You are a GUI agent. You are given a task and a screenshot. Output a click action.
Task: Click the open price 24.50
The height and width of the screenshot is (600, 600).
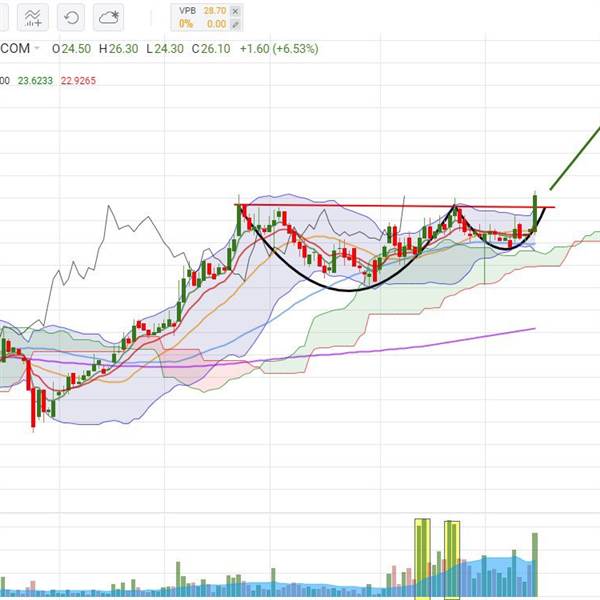pyautogui.click(x=77, y=49)
